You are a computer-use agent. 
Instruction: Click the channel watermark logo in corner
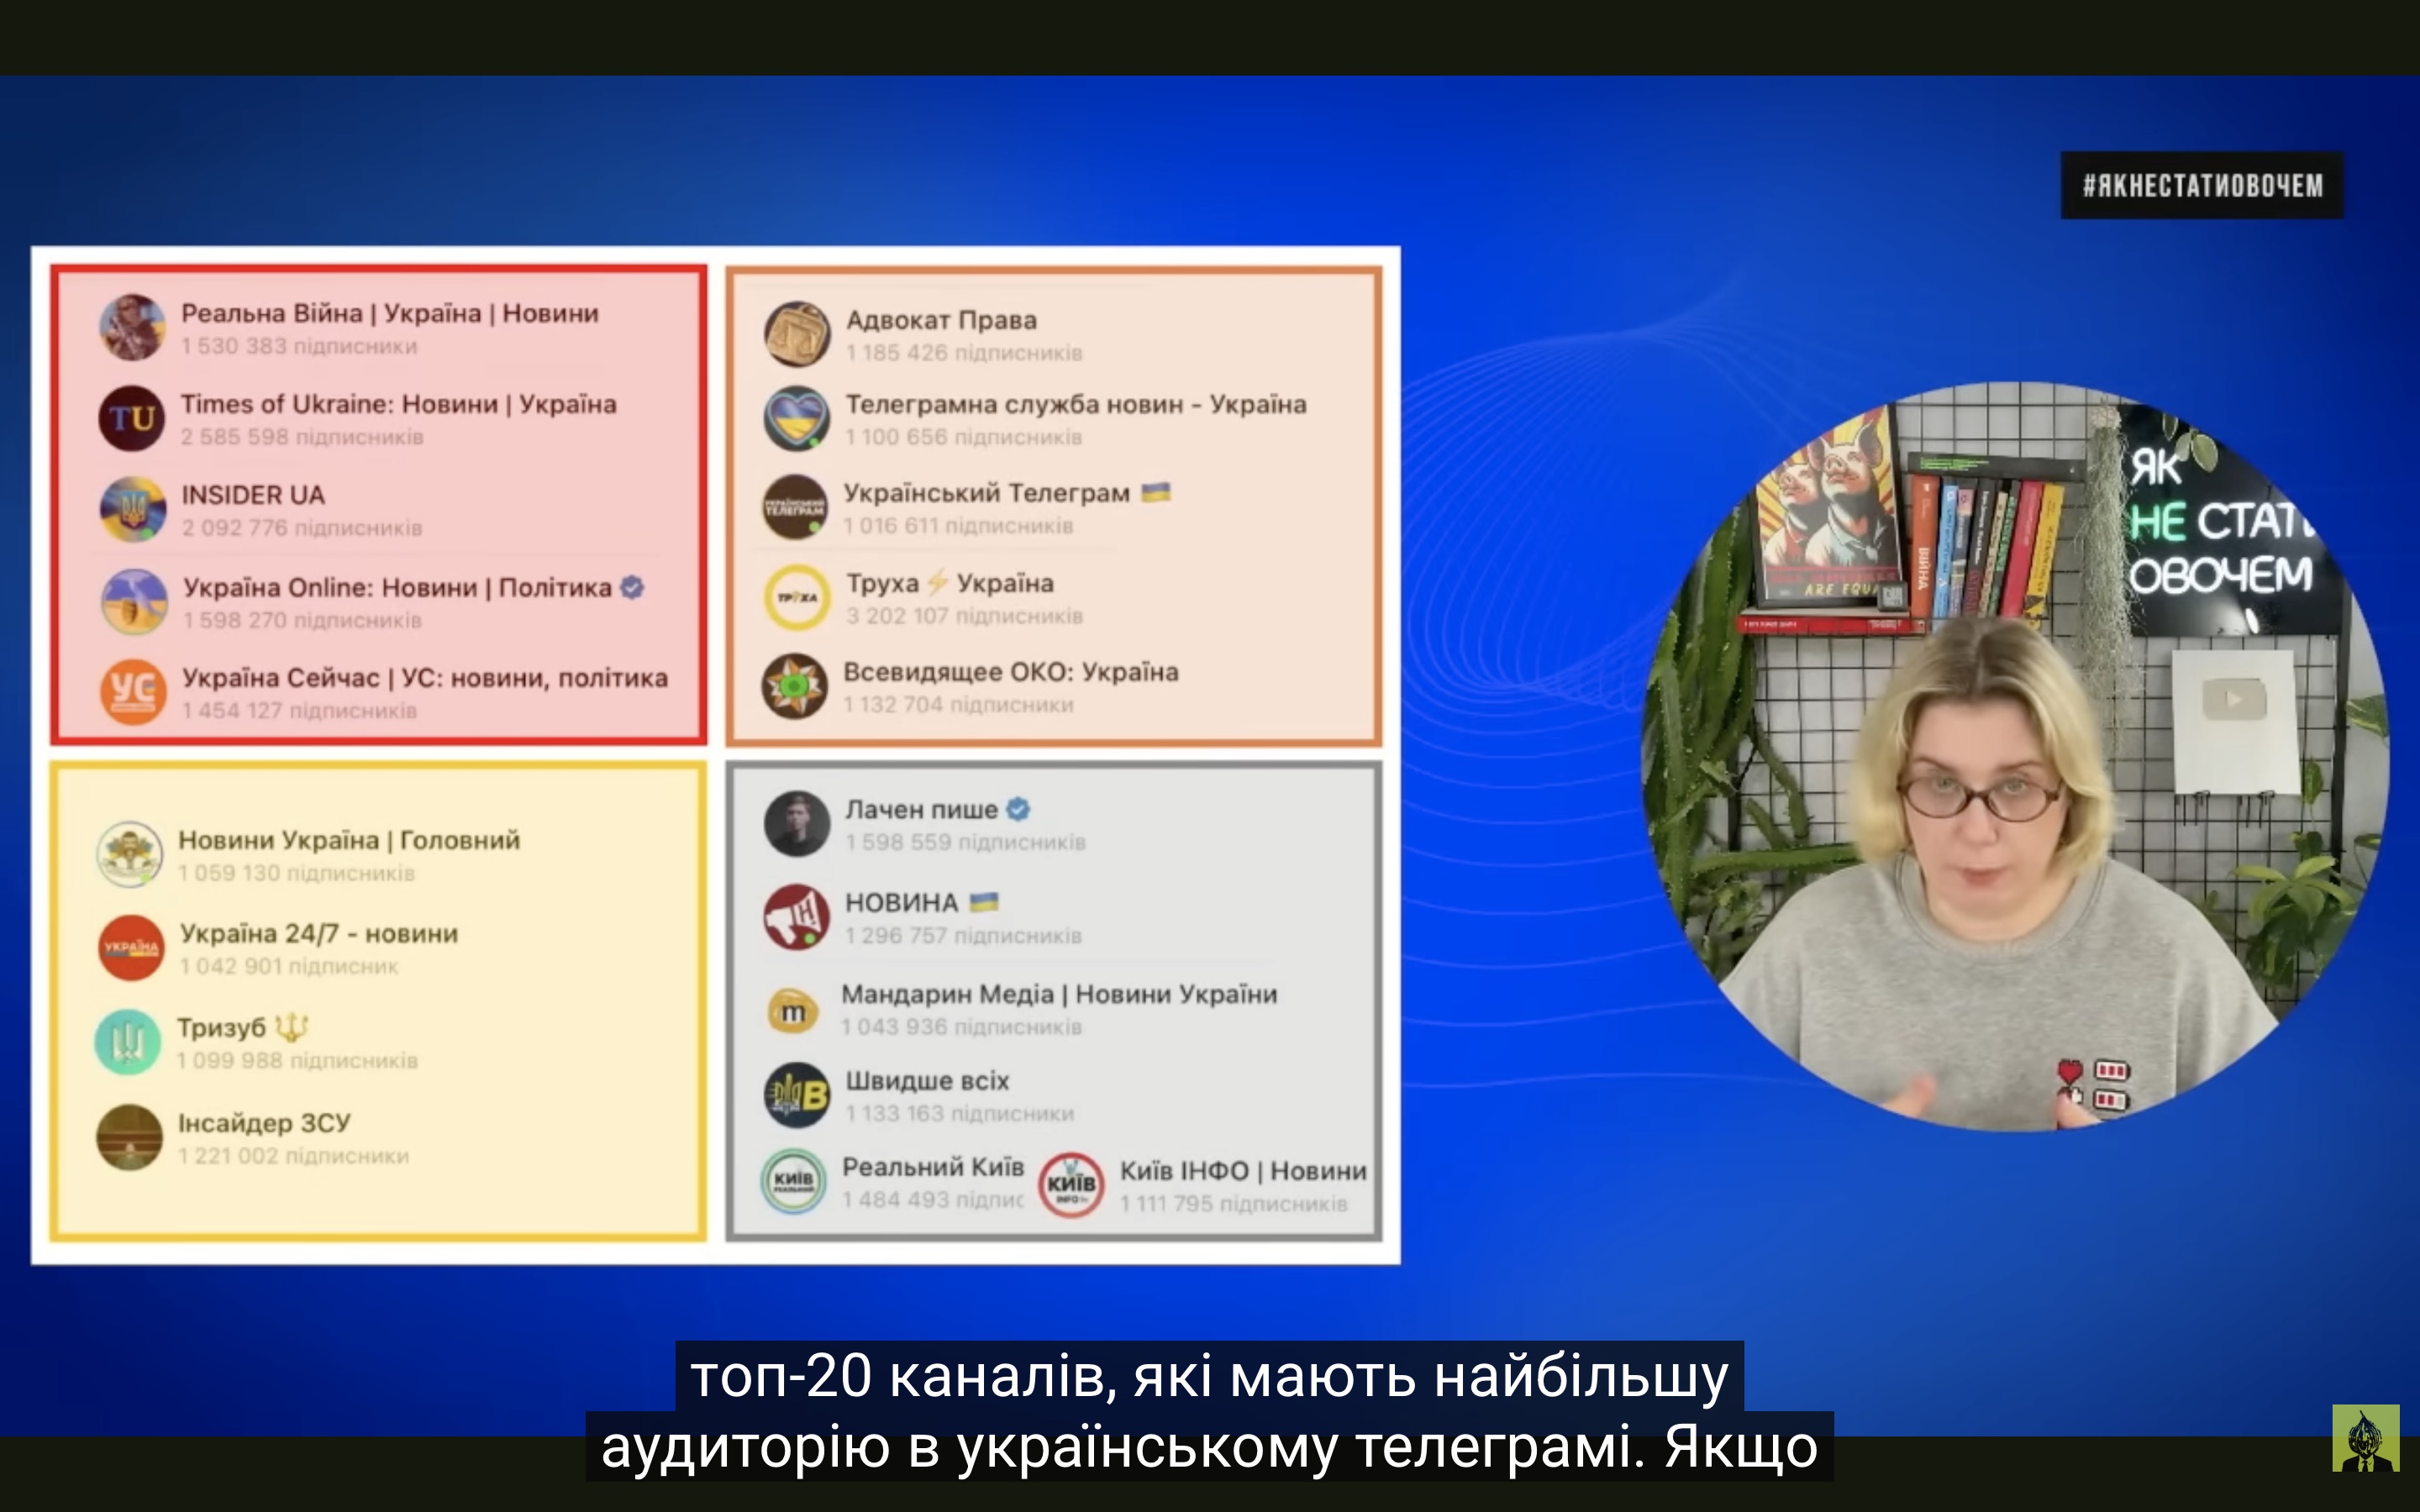coord(2365,1438)
